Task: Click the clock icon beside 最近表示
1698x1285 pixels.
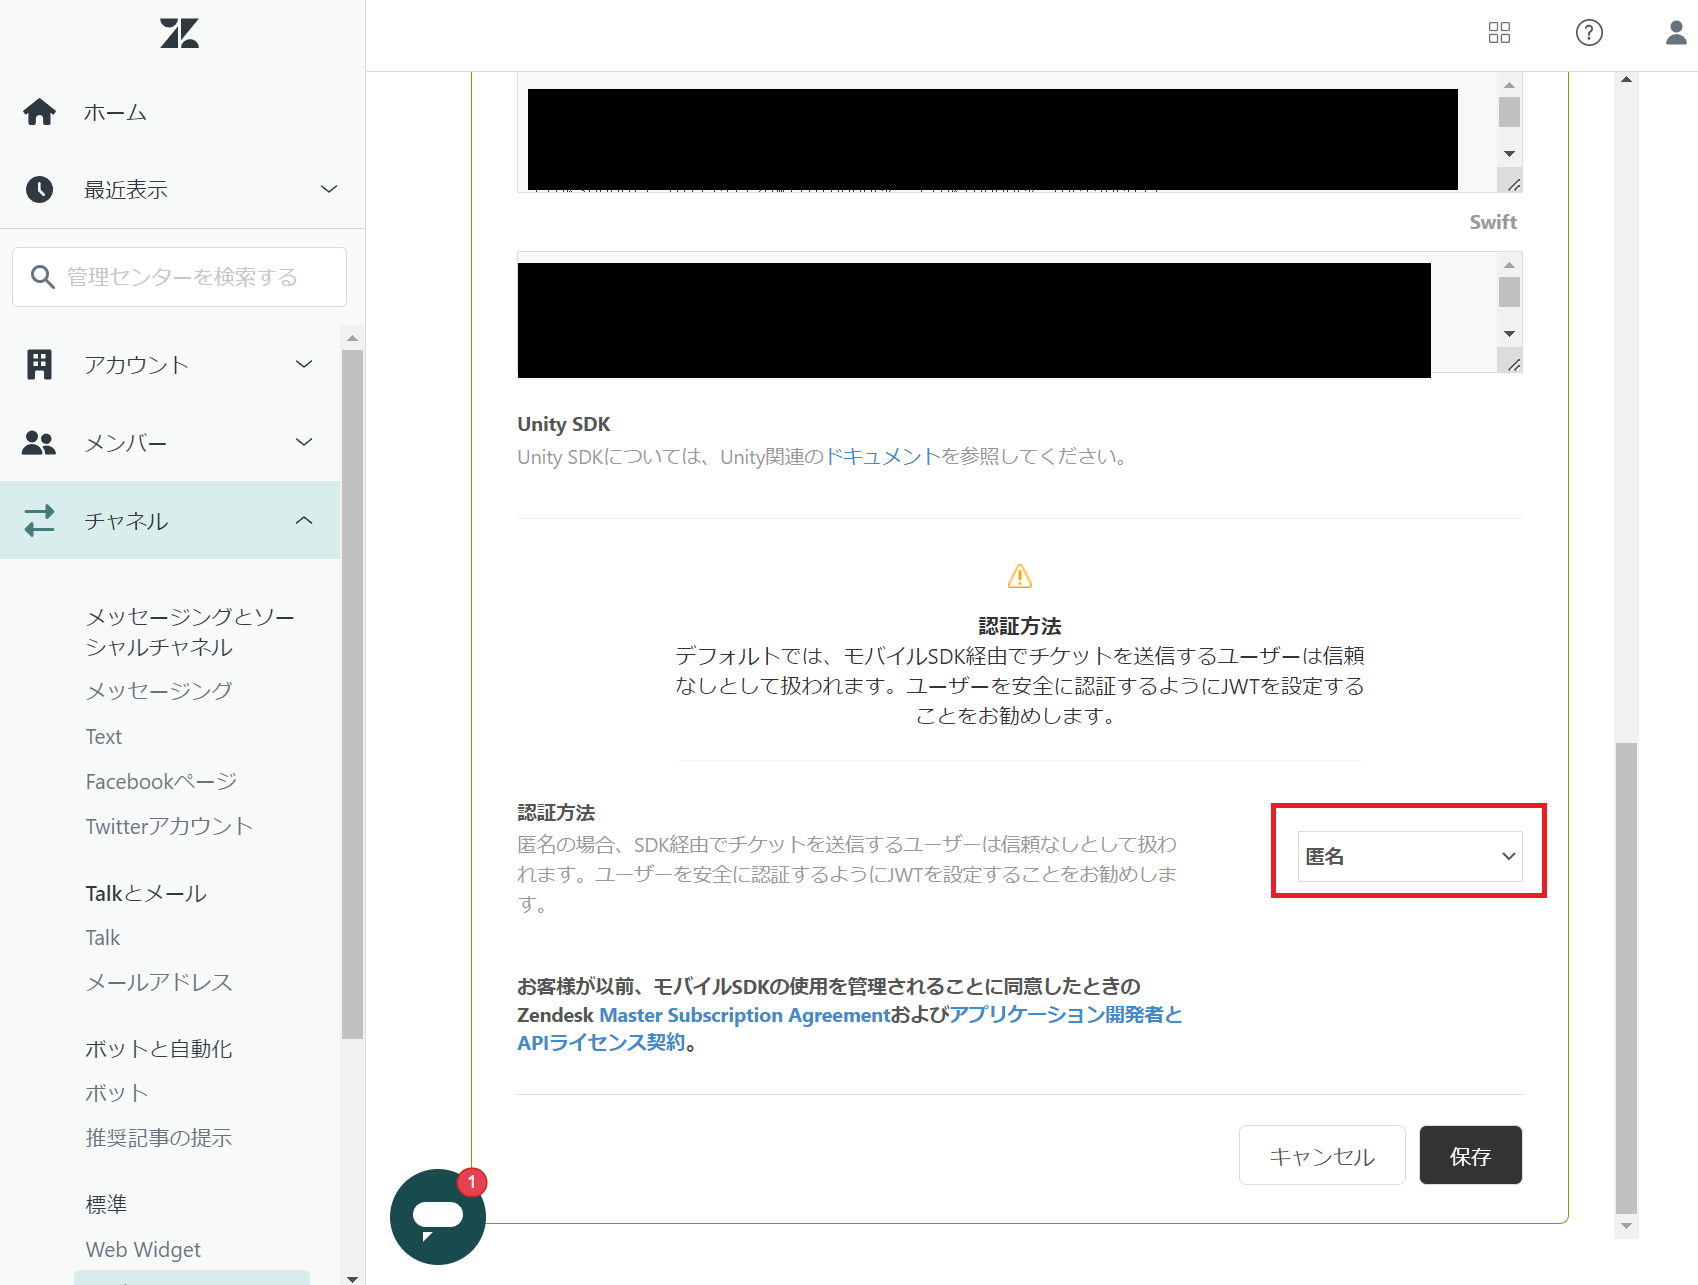Action: click(39, 189)
